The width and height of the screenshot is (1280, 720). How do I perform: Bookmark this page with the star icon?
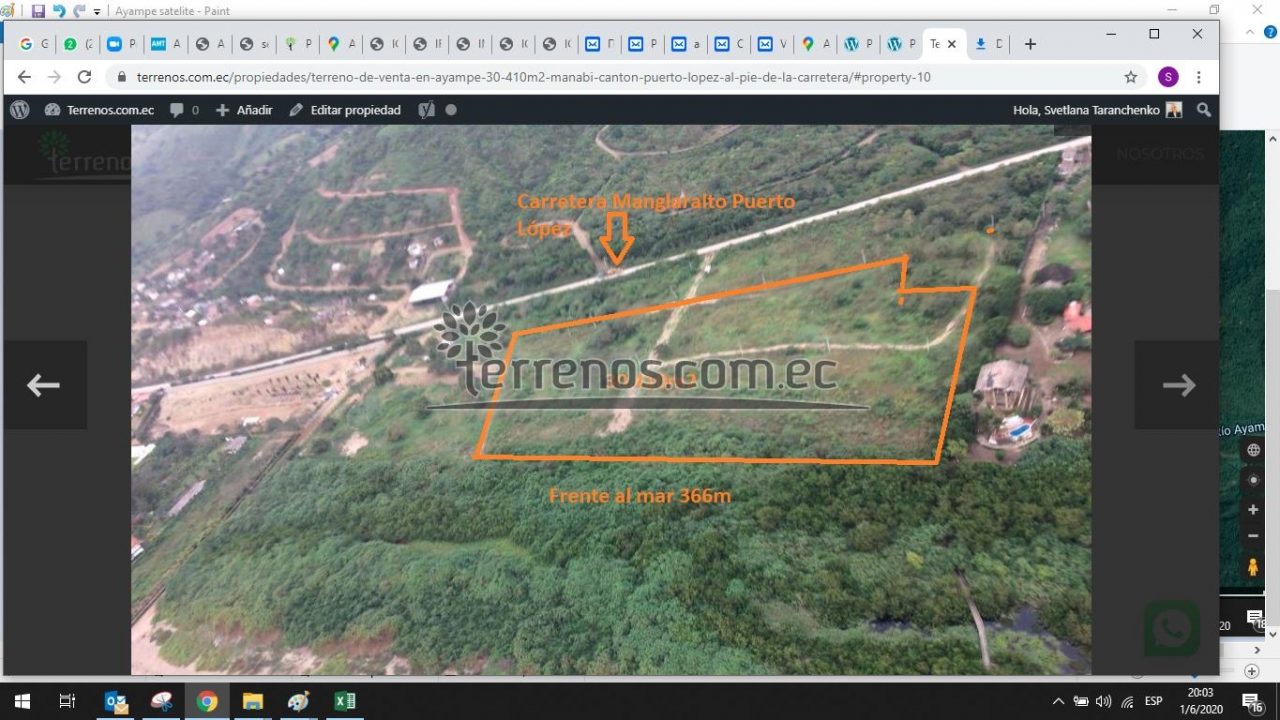(x=1131, y=77)
